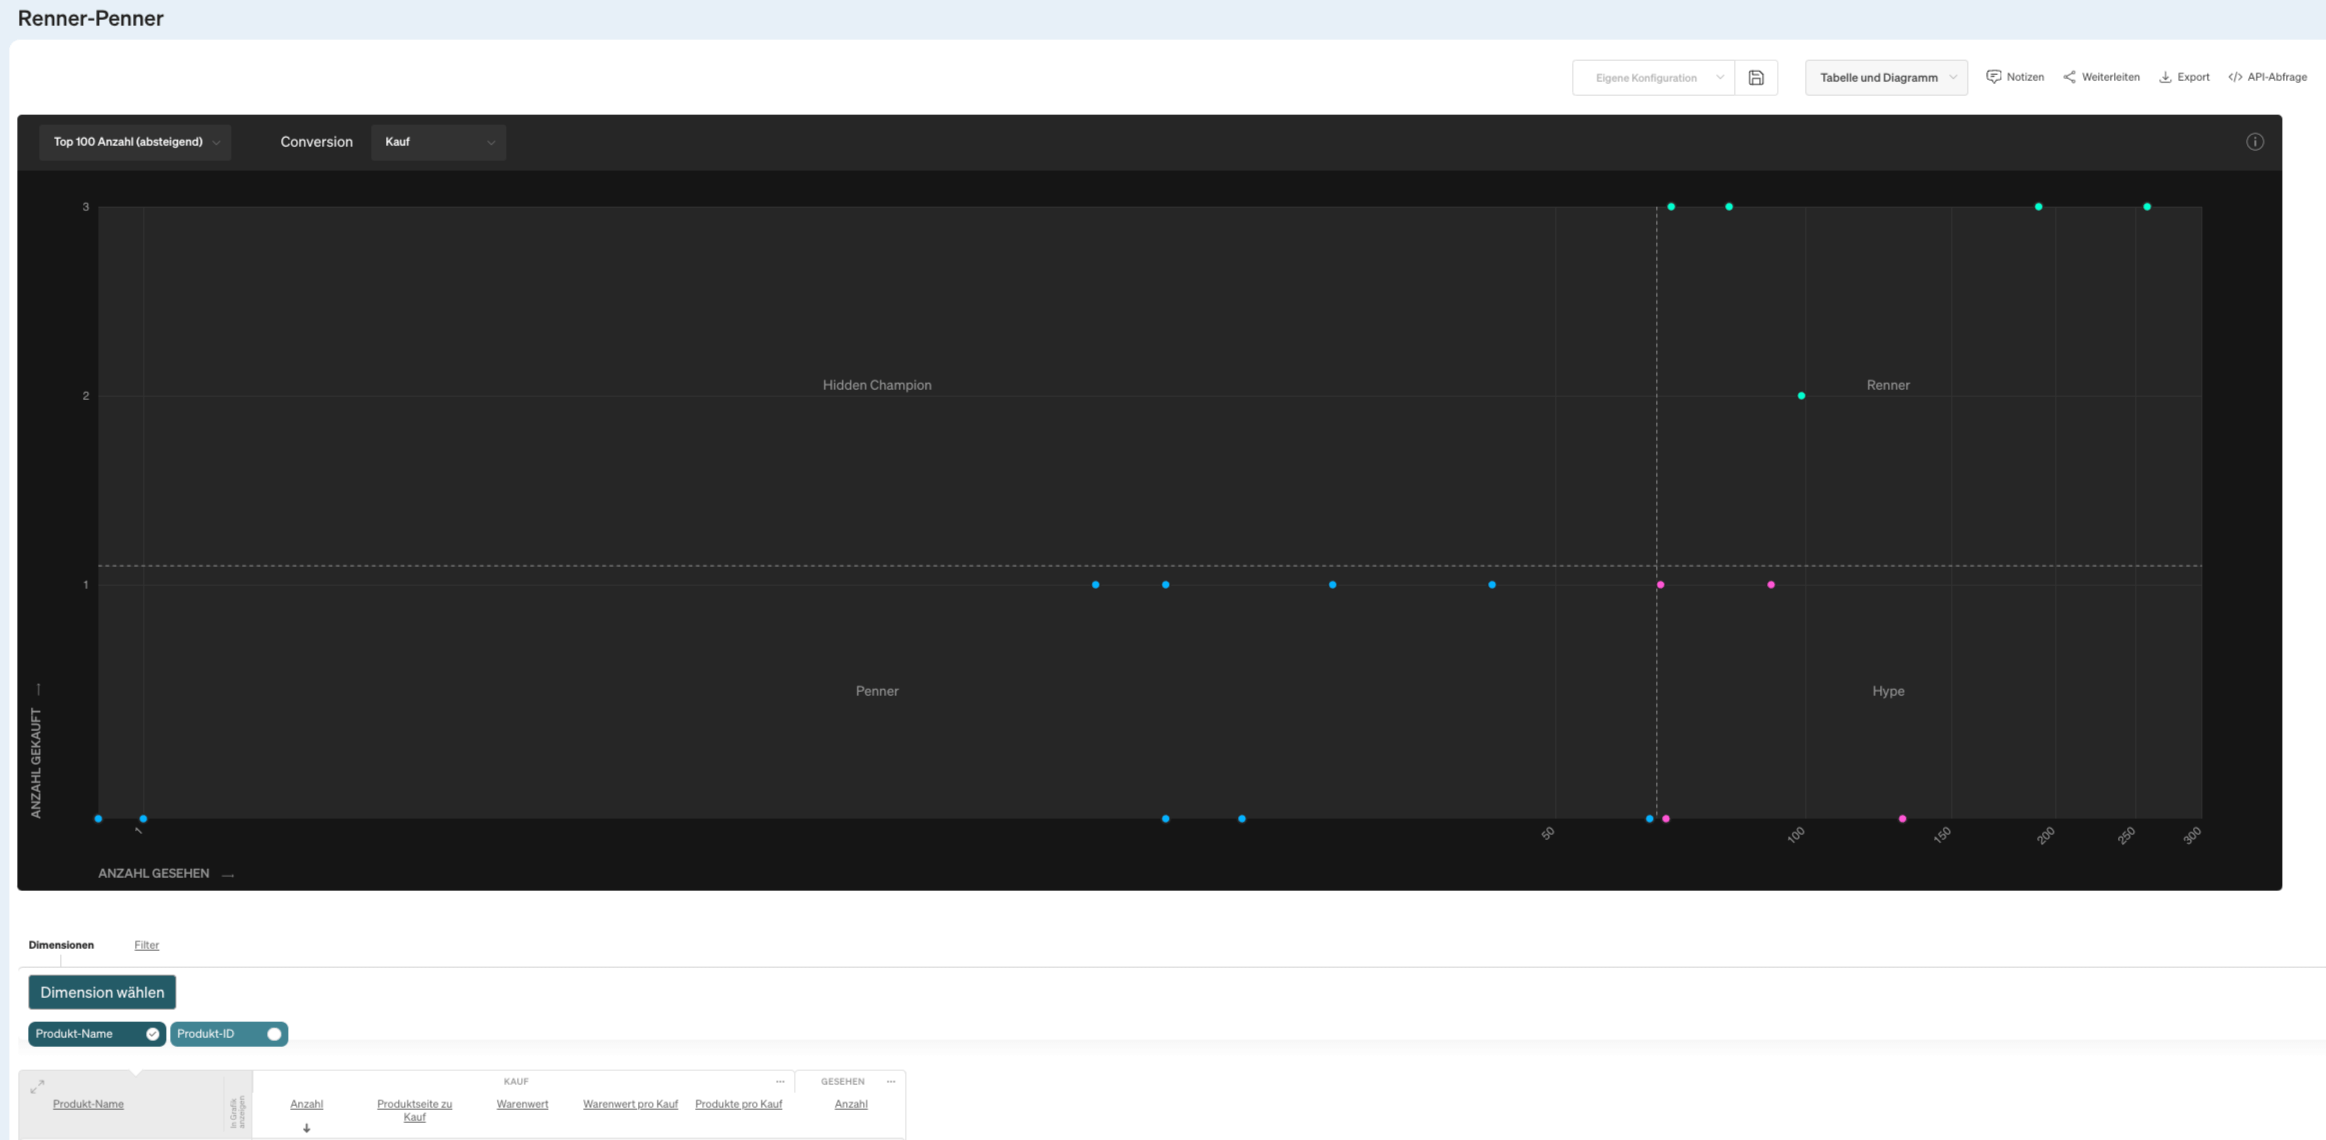
Task: Open the Tabelle und Diagramm view dropdown
Action: pyautogui.click(x=1886, y=78)
